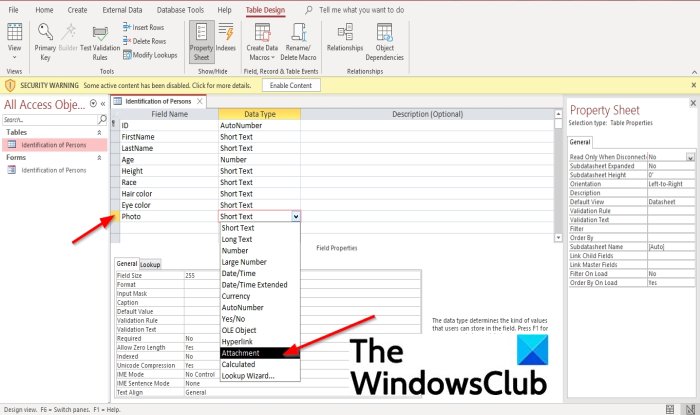The image size is (700, 415).
Task: Select the ID row primary key selector
Action: point(115,125)
